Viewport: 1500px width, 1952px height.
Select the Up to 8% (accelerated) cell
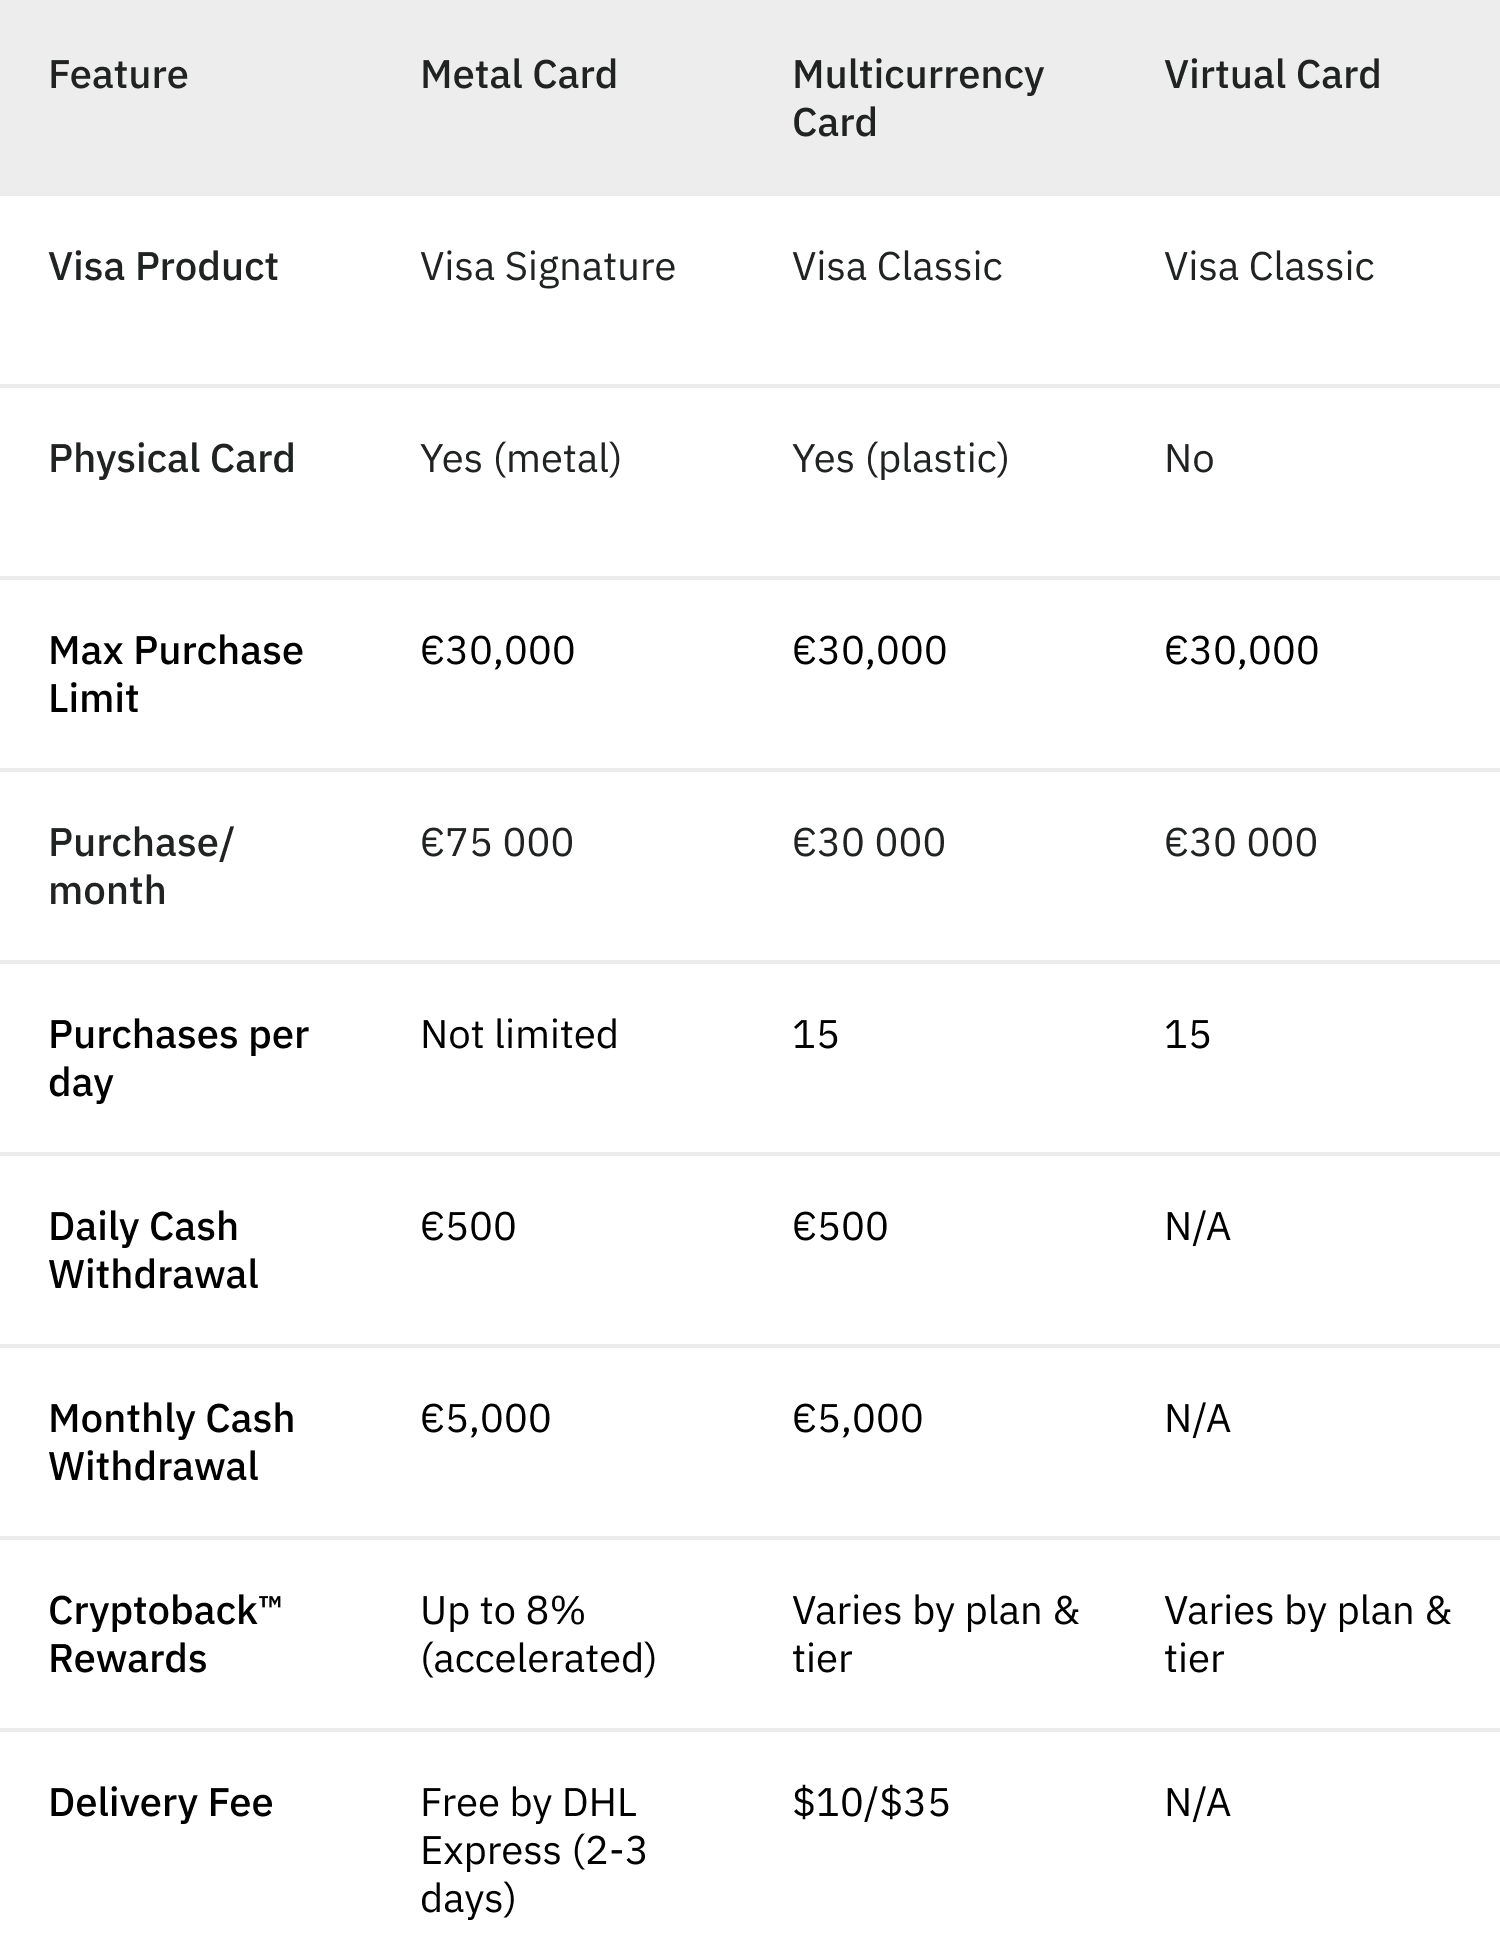pyautogui.click(x=538, y=1634)
